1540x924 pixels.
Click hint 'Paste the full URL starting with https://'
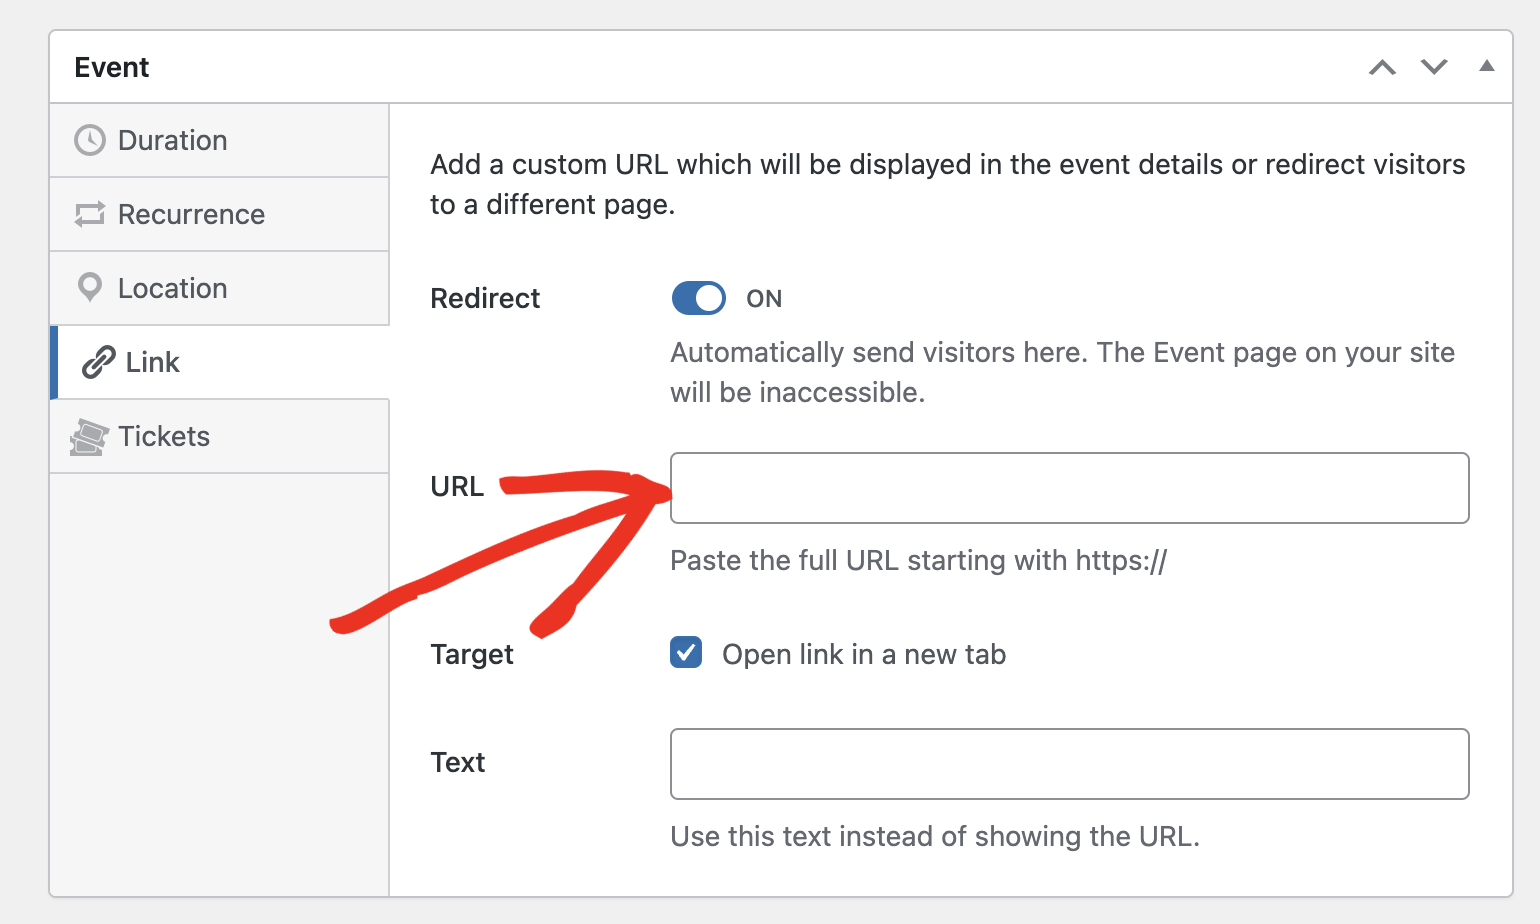pos(919,560)
